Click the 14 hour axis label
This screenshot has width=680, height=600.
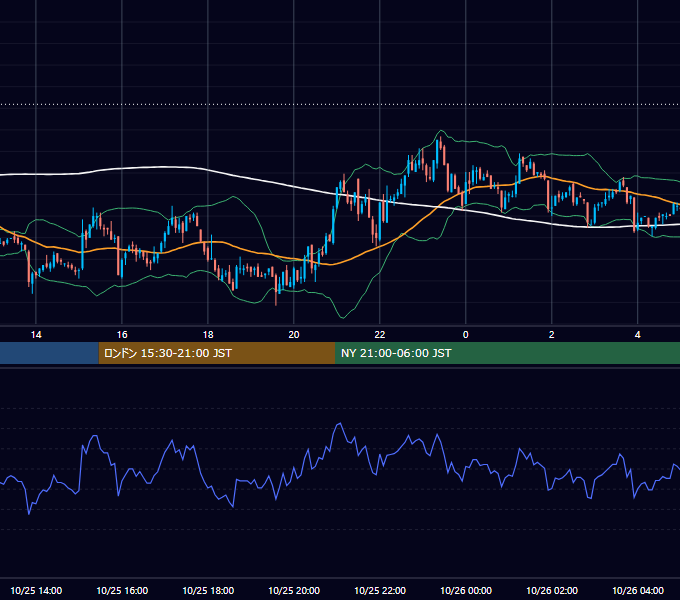[36, 335]
